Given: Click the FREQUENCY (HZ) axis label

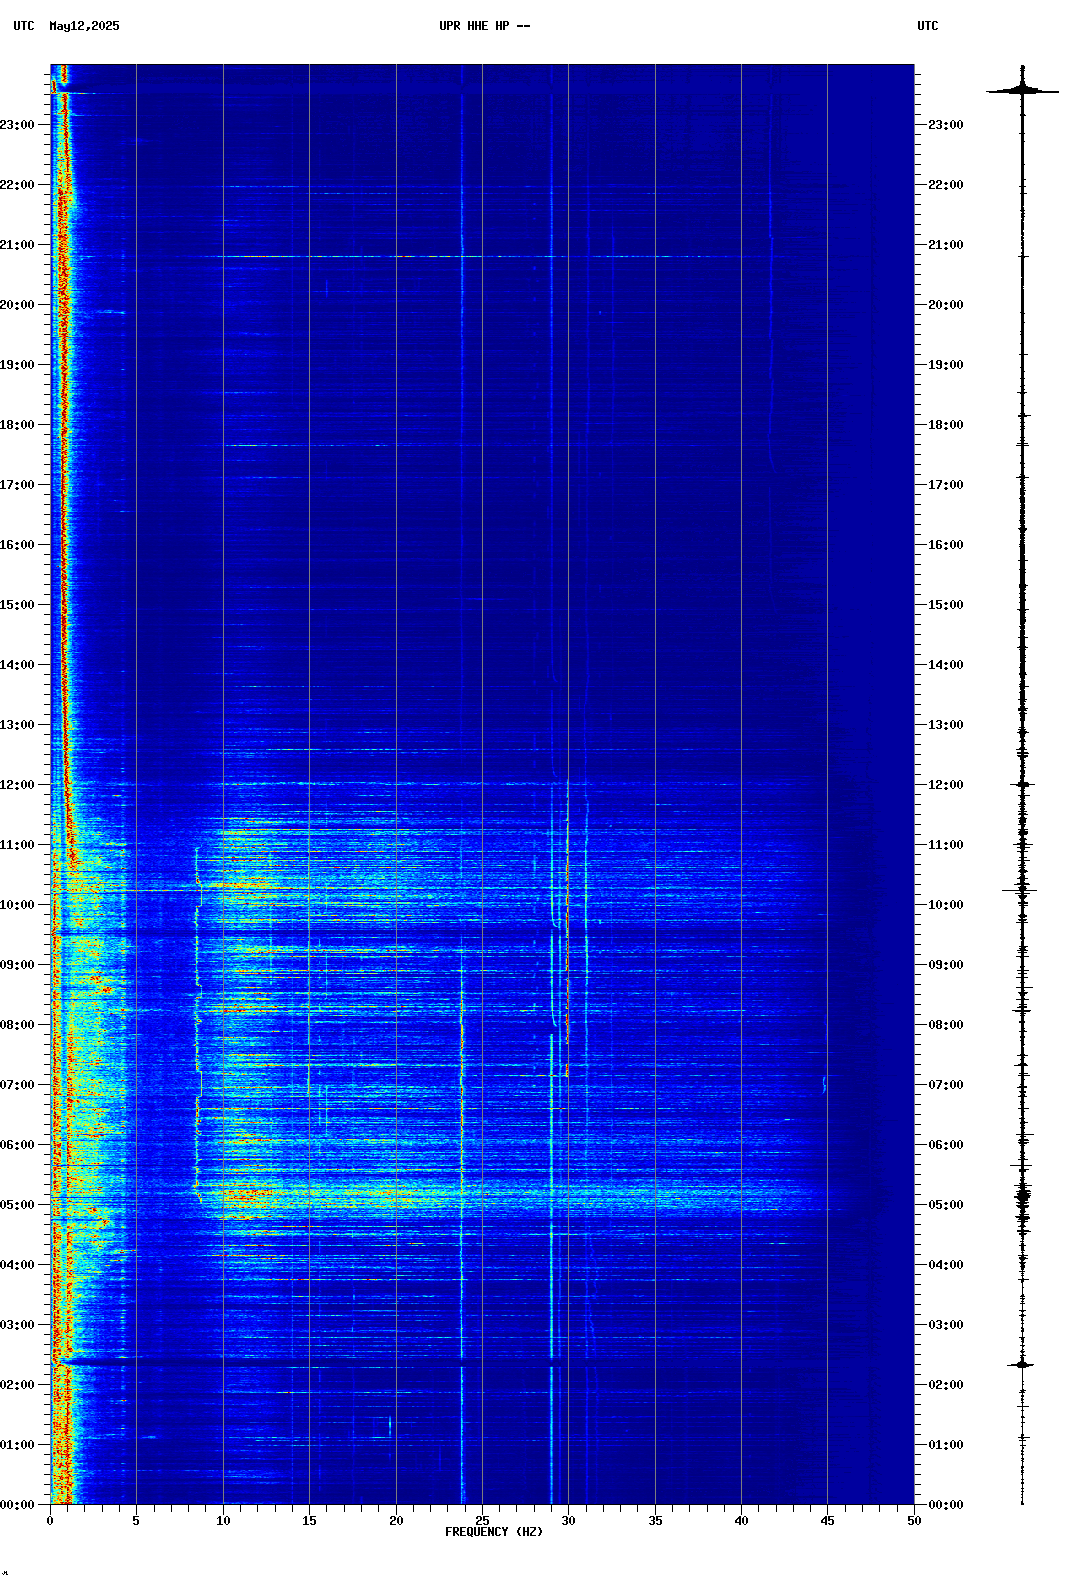Looking at the screenshot, I should click(494, 1532).
